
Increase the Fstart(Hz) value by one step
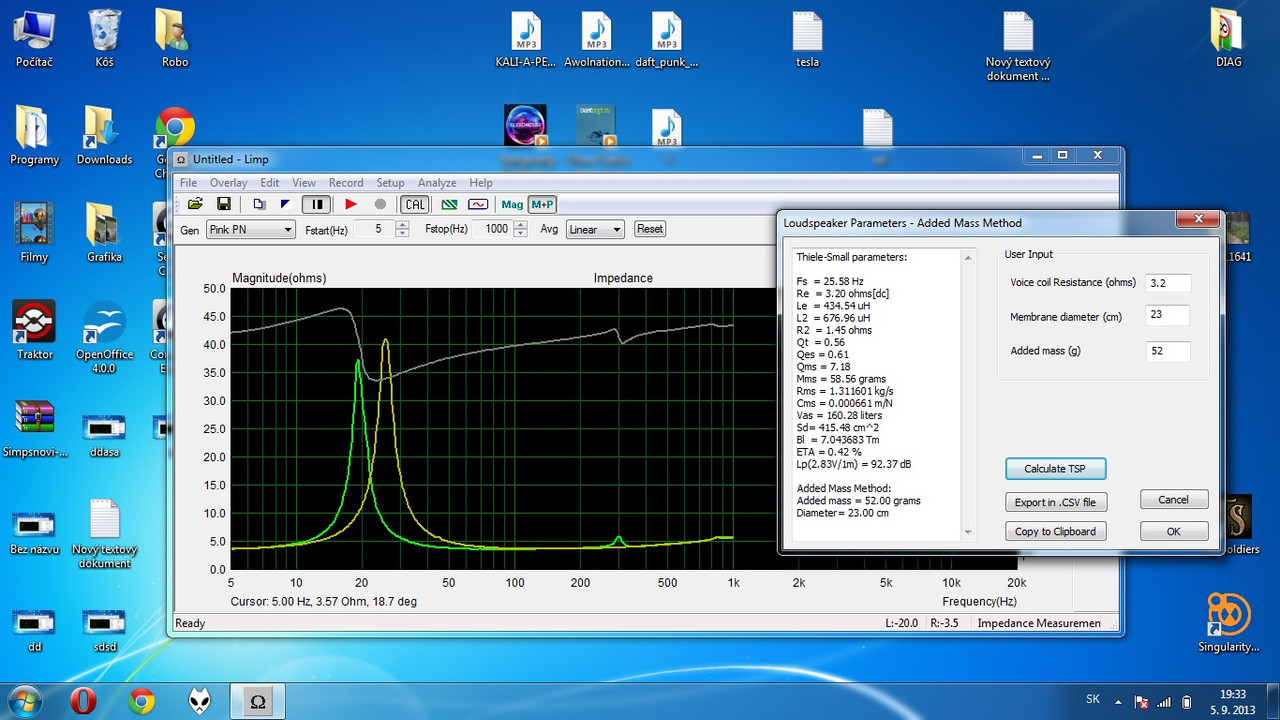[x=402, y=225]
